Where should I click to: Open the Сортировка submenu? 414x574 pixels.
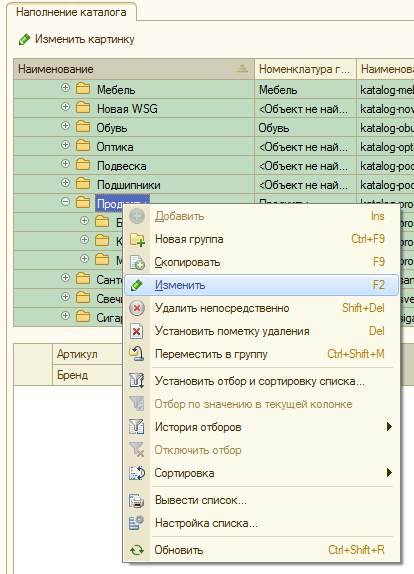tap(261, 473)
